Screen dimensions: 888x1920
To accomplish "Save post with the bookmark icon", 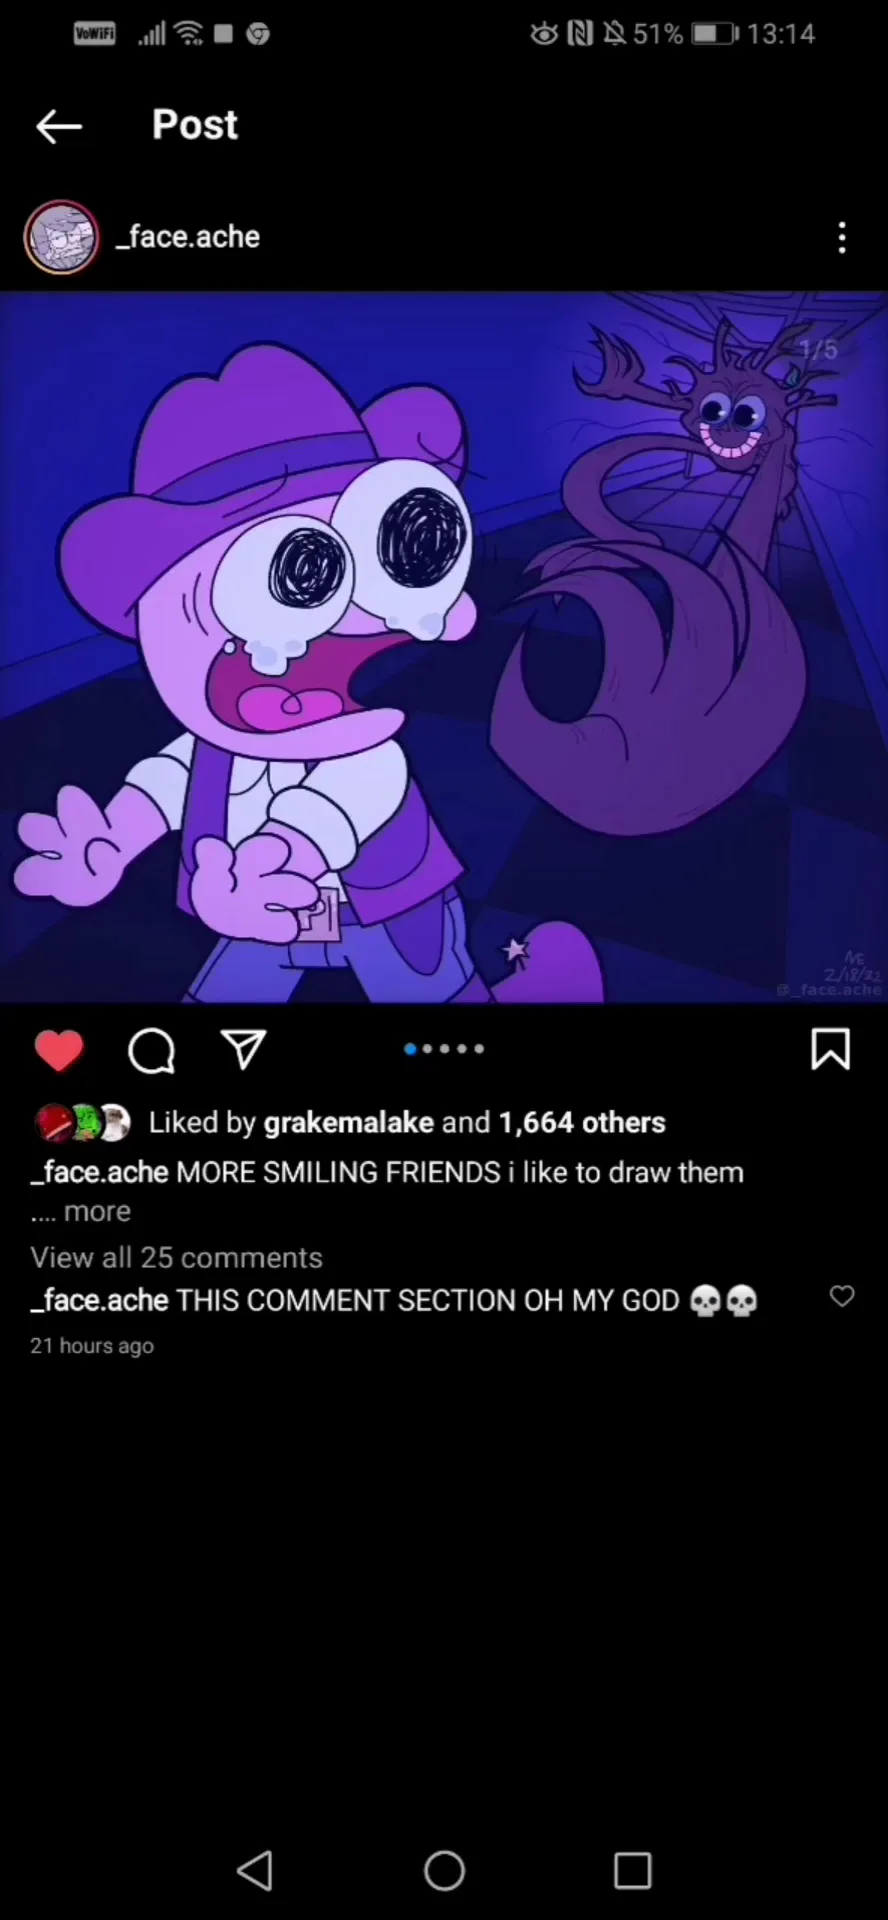I will click(x=830, y=1049).
